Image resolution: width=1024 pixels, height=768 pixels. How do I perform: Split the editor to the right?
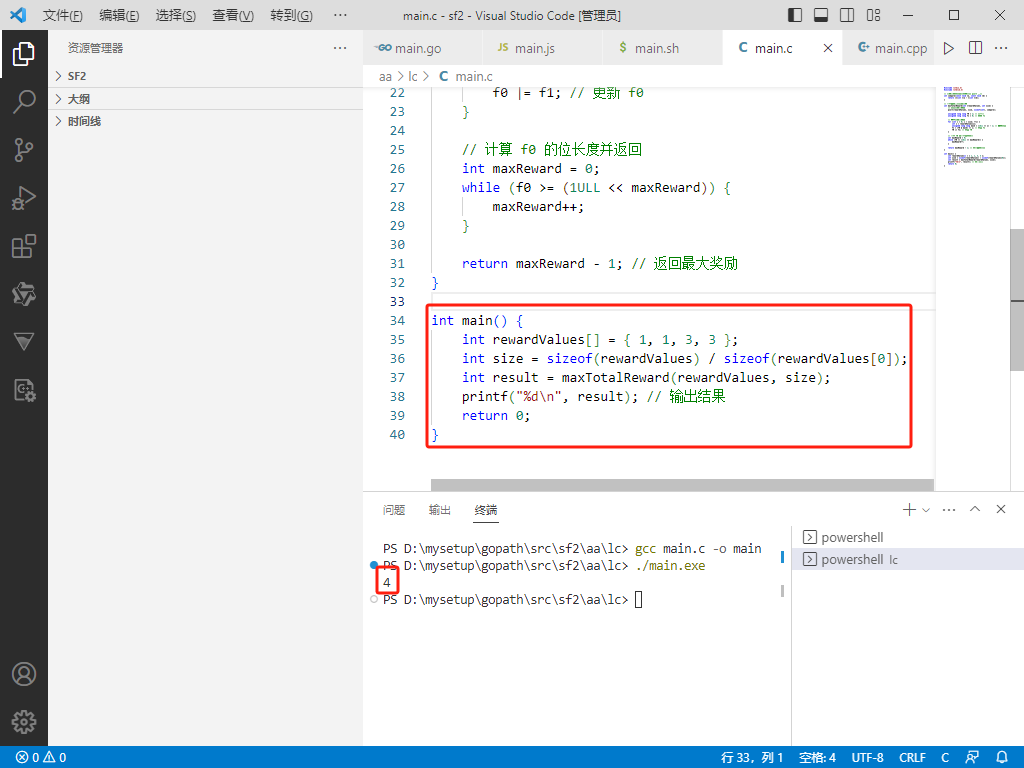pyautogui.click(x=975, y=48)
